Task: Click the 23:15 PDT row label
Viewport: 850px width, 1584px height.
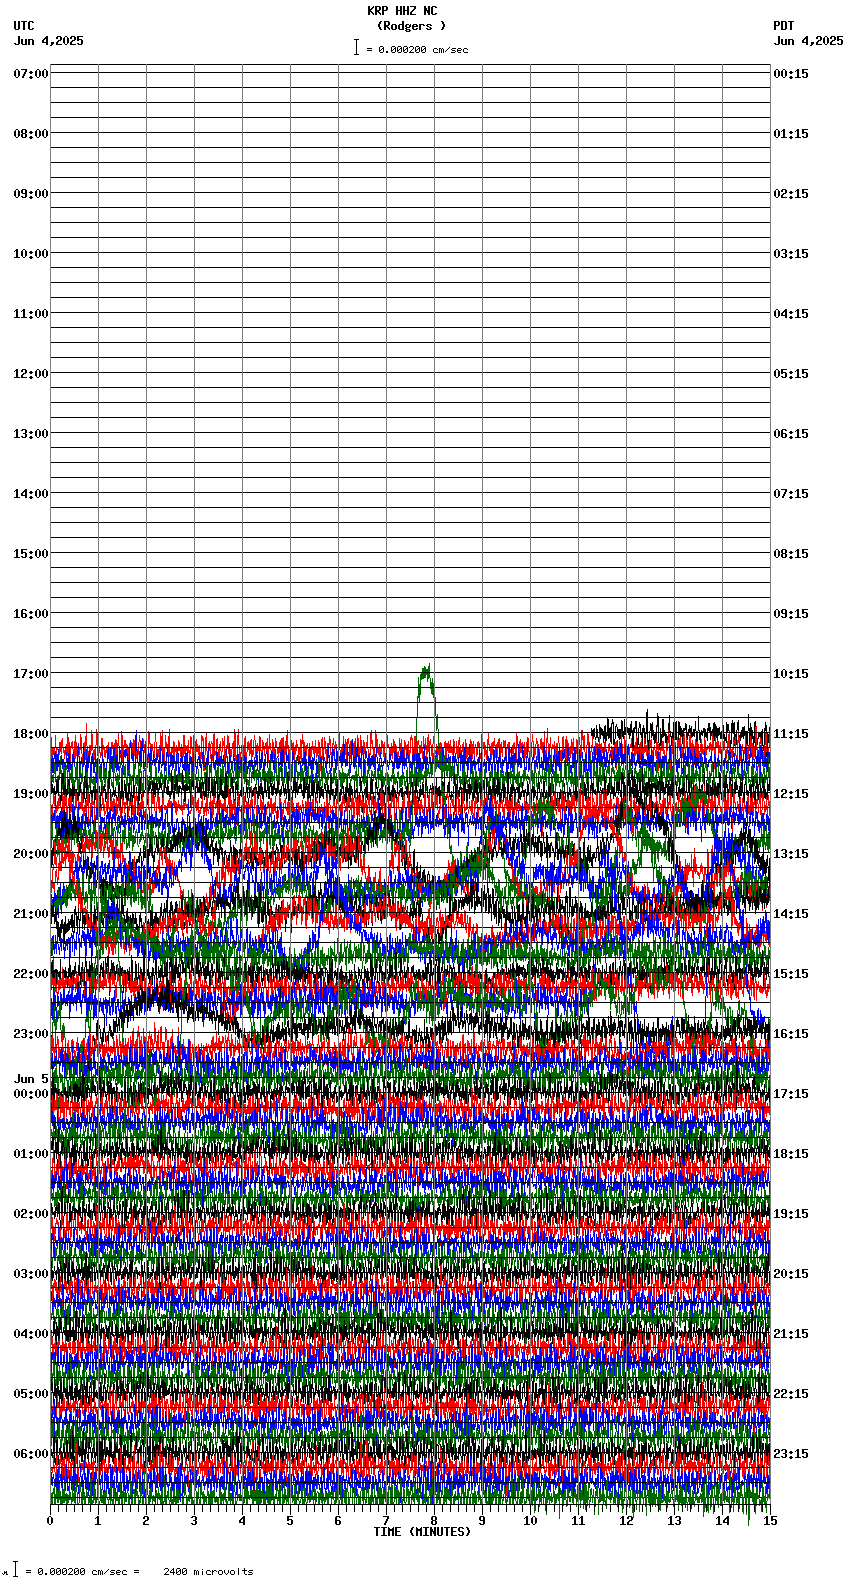Action: [791, 1454]
